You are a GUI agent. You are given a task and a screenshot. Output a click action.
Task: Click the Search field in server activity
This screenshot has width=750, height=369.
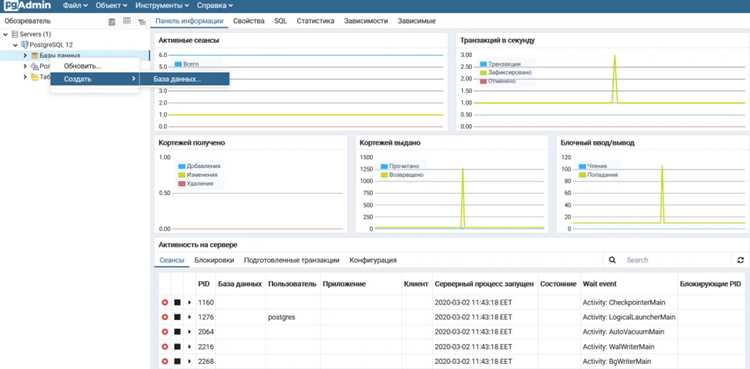677,260
